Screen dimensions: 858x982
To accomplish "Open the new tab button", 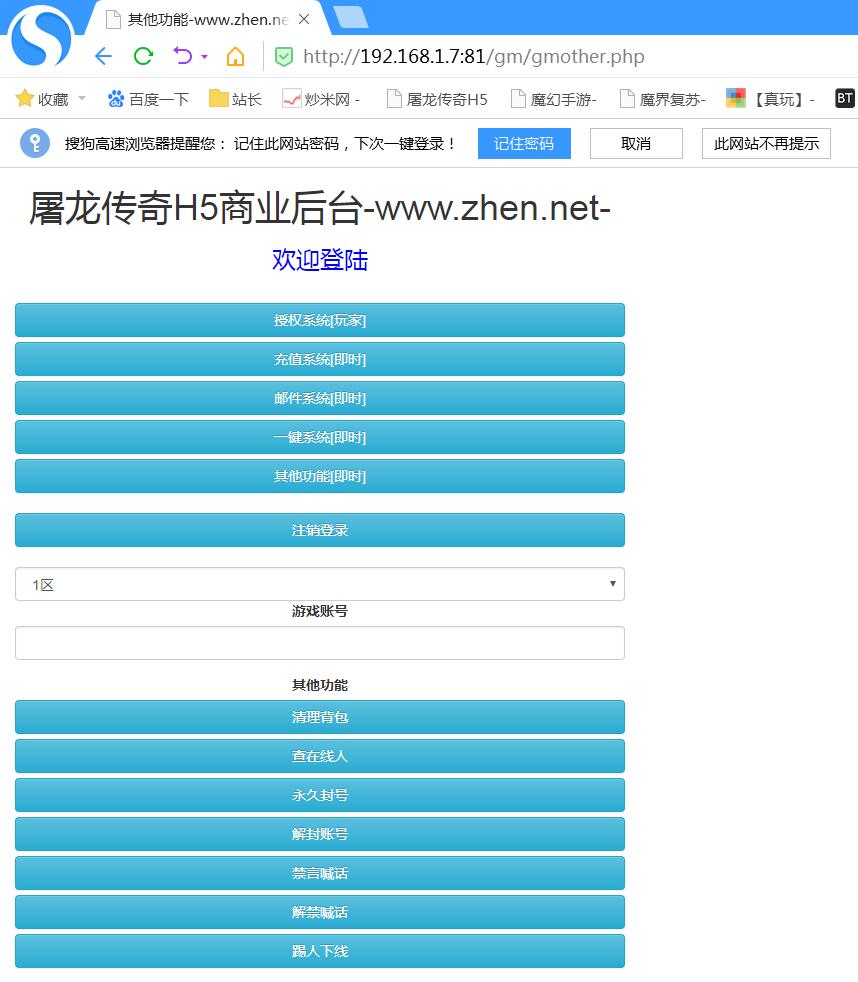I will 350,17.
